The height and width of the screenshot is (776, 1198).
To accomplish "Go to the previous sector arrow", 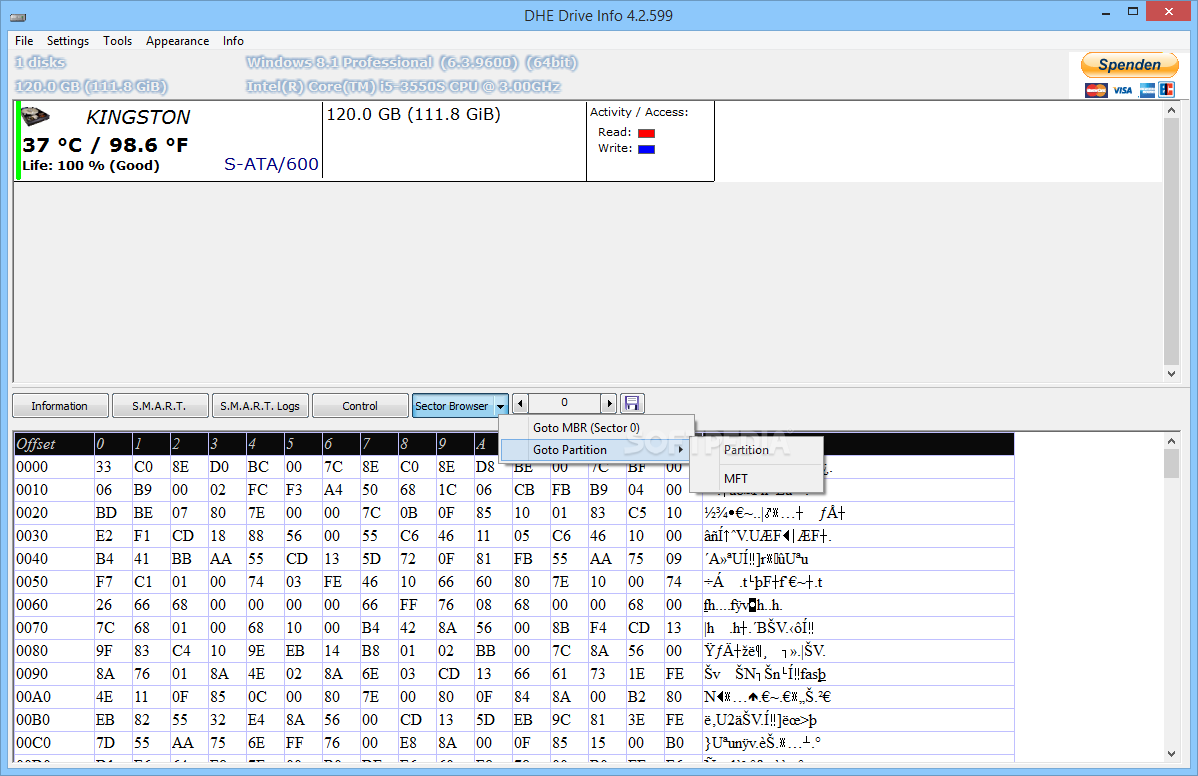I will pyautogui.click(x=520, y=403).
